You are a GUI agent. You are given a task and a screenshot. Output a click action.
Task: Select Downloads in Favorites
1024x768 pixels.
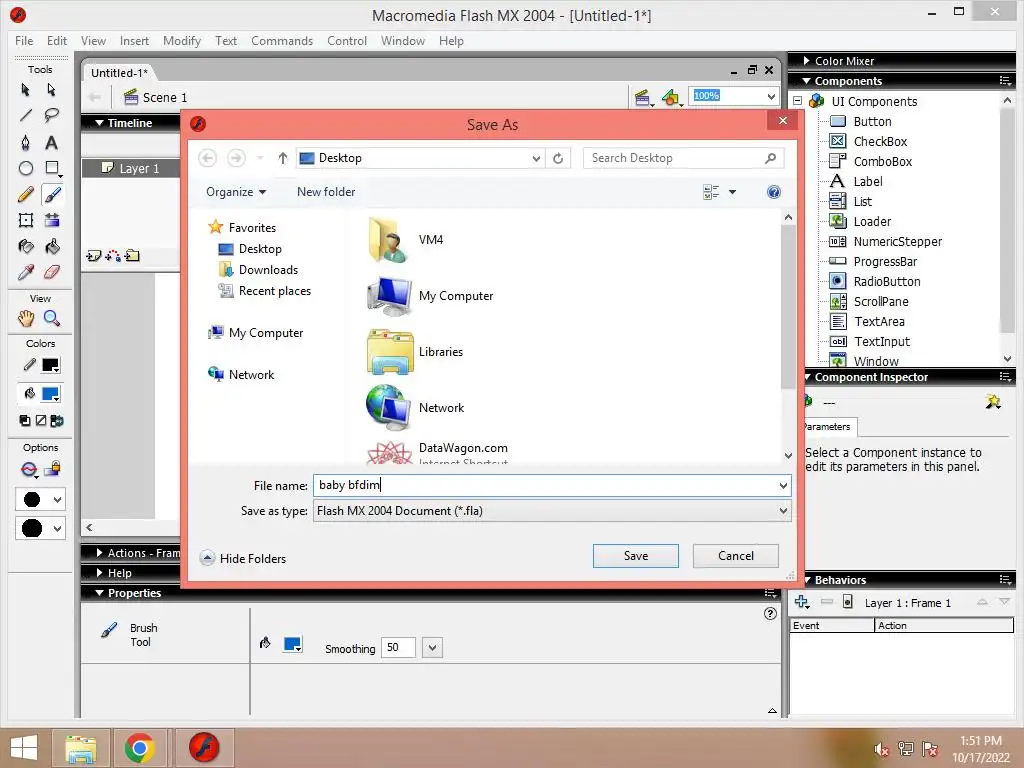point(268,270)
